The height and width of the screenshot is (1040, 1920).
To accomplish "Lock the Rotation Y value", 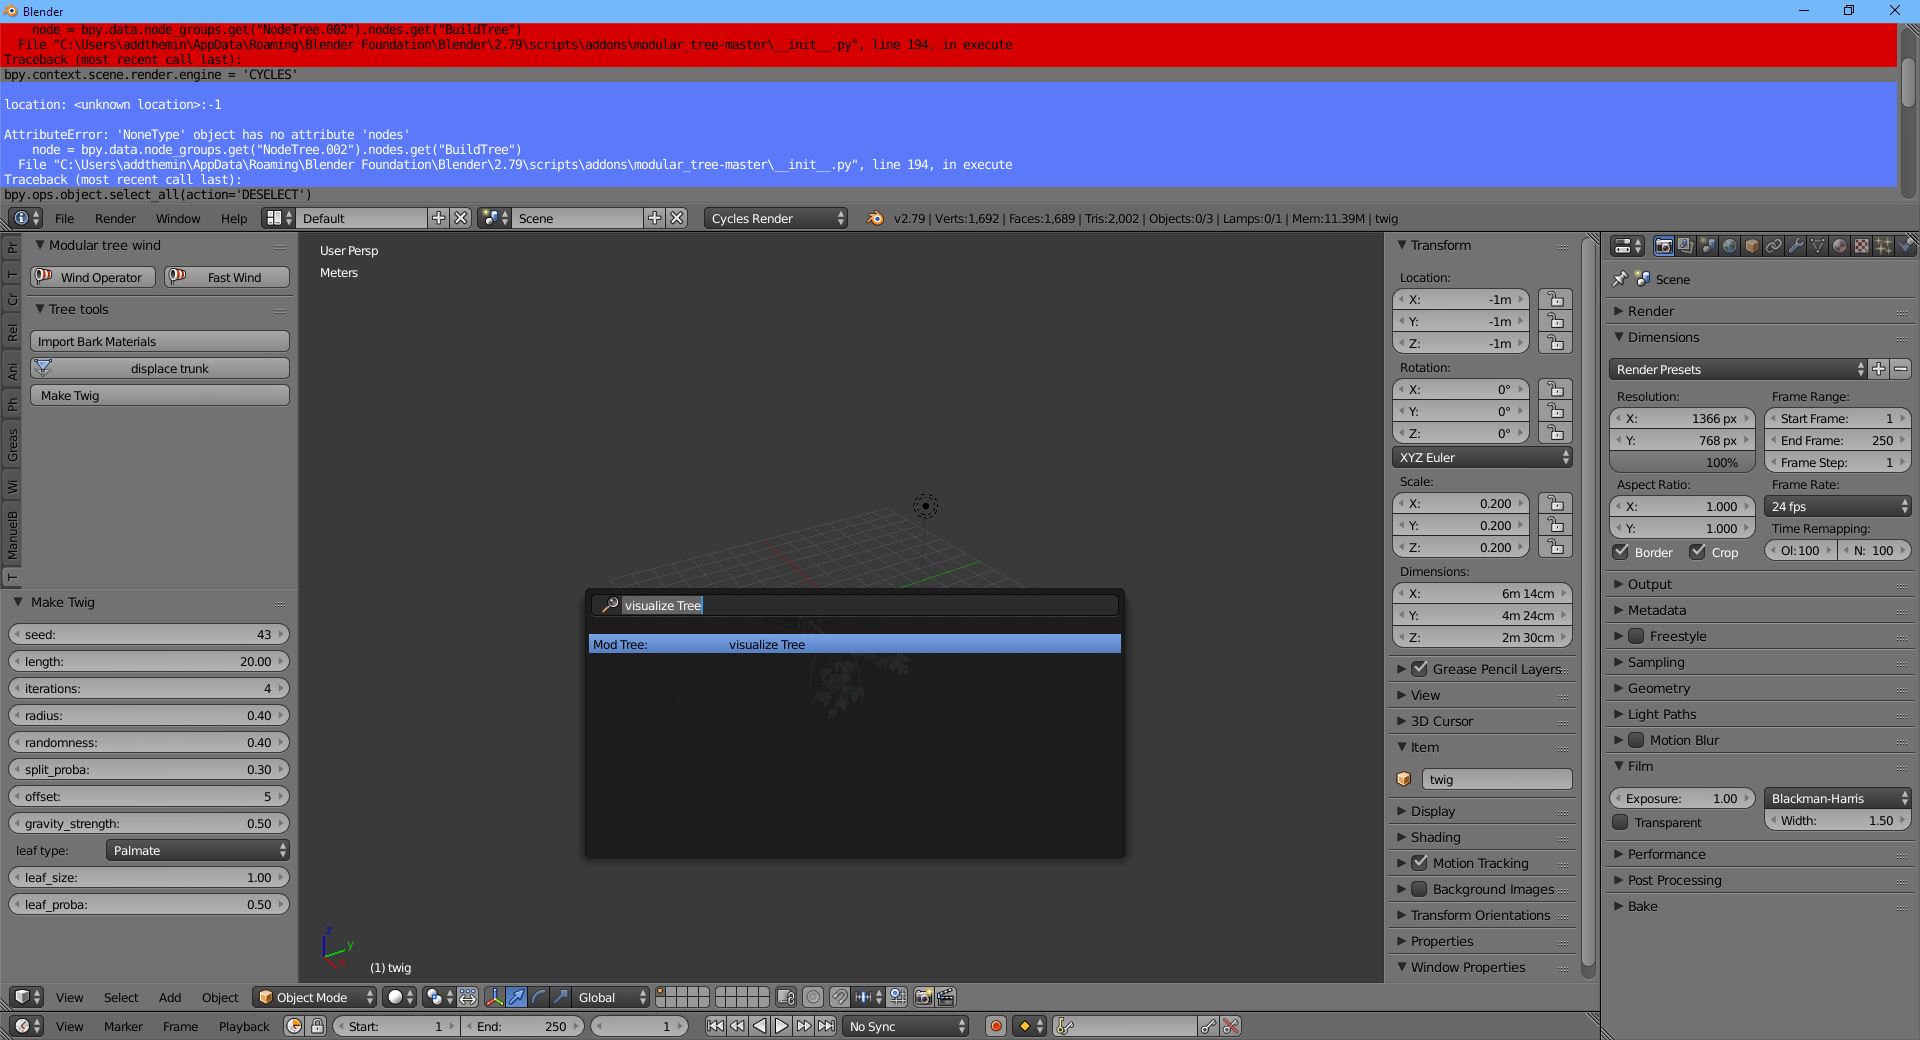I will coord(1555,411).
